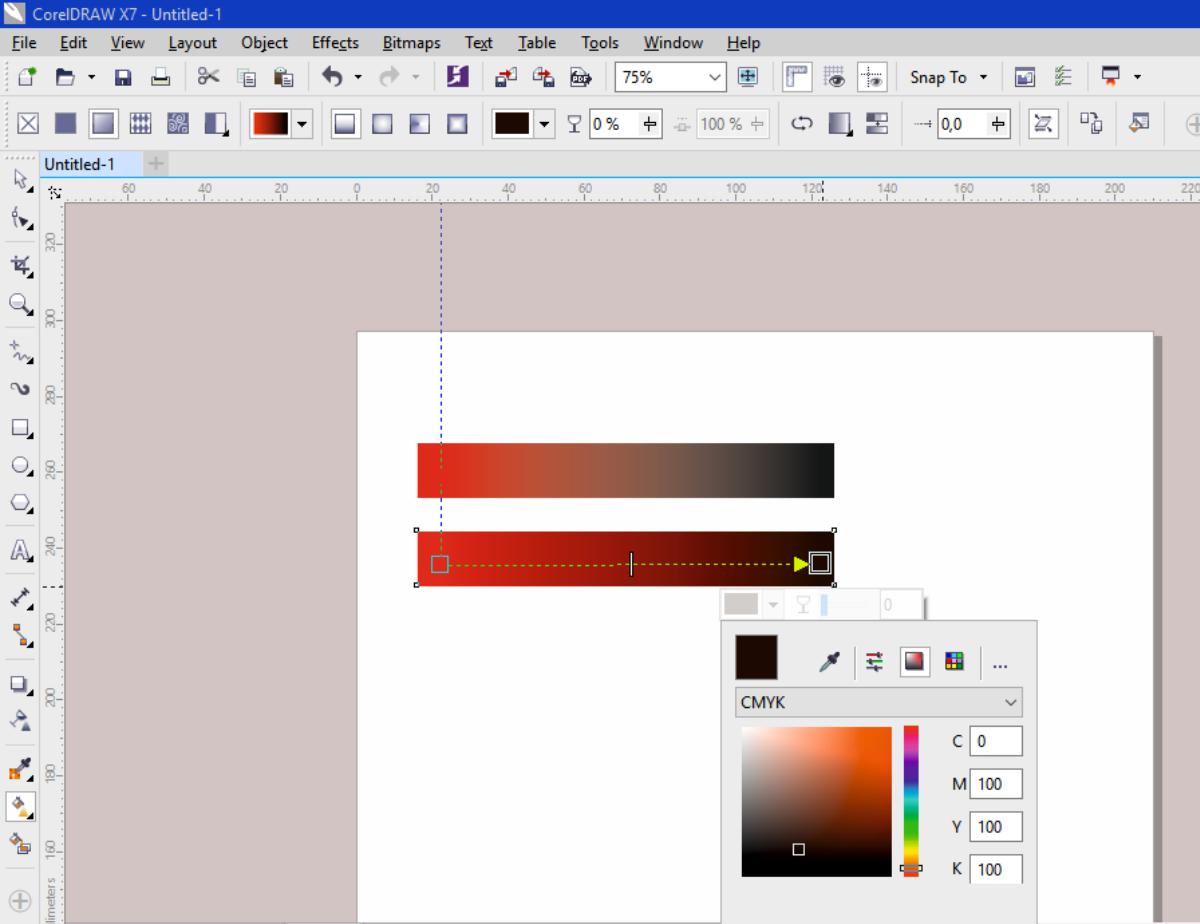
Task: Open the zoom level 75% dropdown
Action: point(714,77)
